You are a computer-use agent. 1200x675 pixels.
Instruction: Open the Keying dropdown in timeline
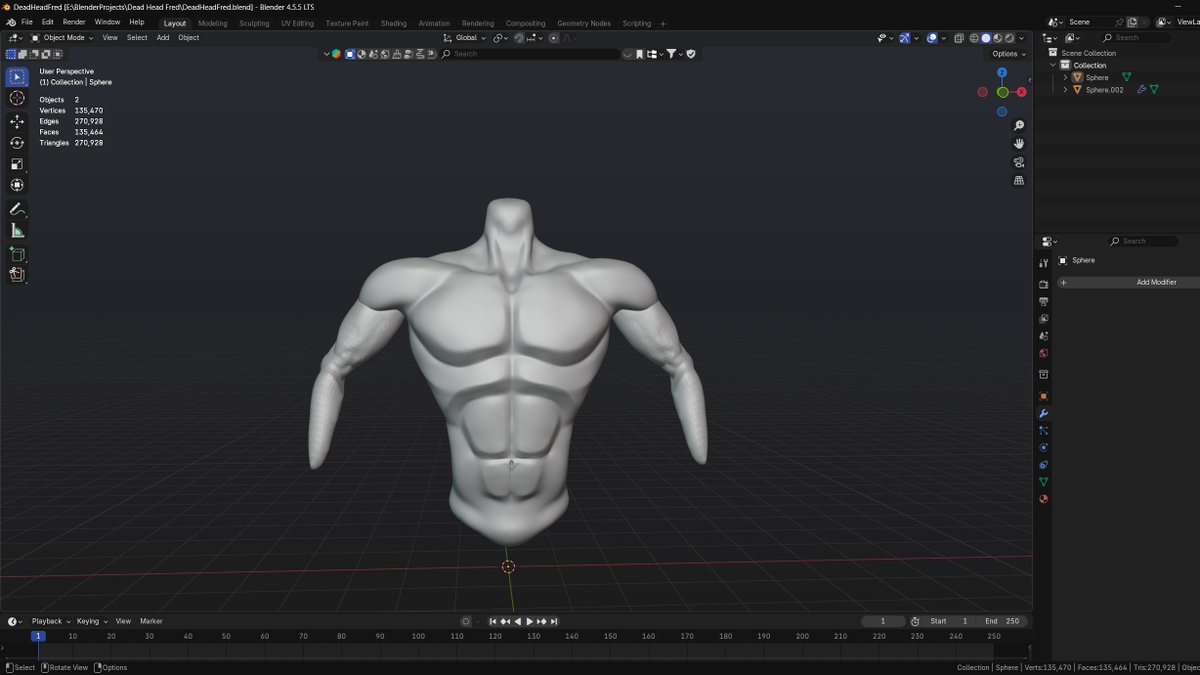pyautogui.click(x=92, y=621)
